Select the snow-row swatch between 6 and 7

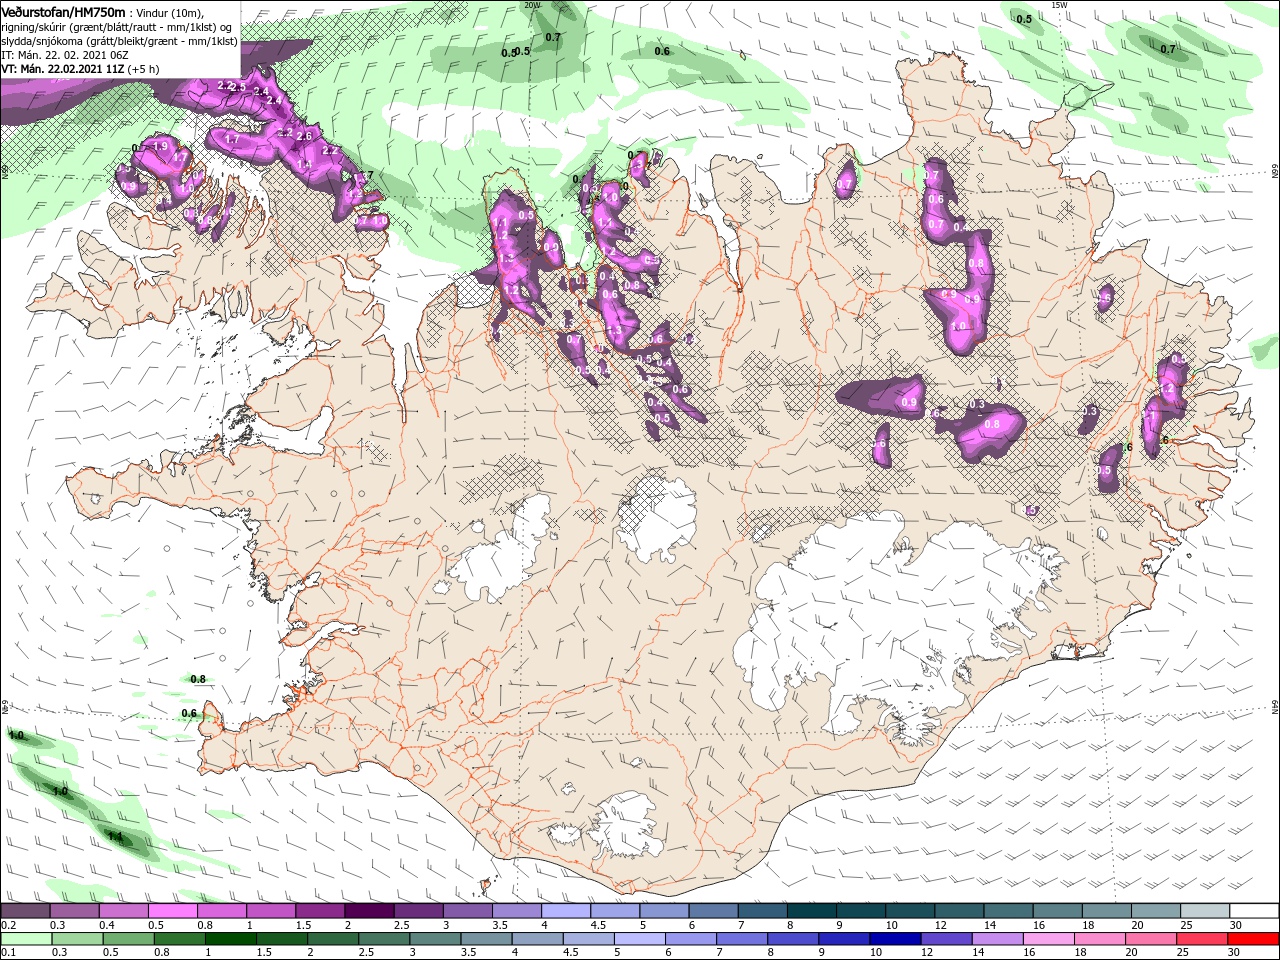pos(714,911)
